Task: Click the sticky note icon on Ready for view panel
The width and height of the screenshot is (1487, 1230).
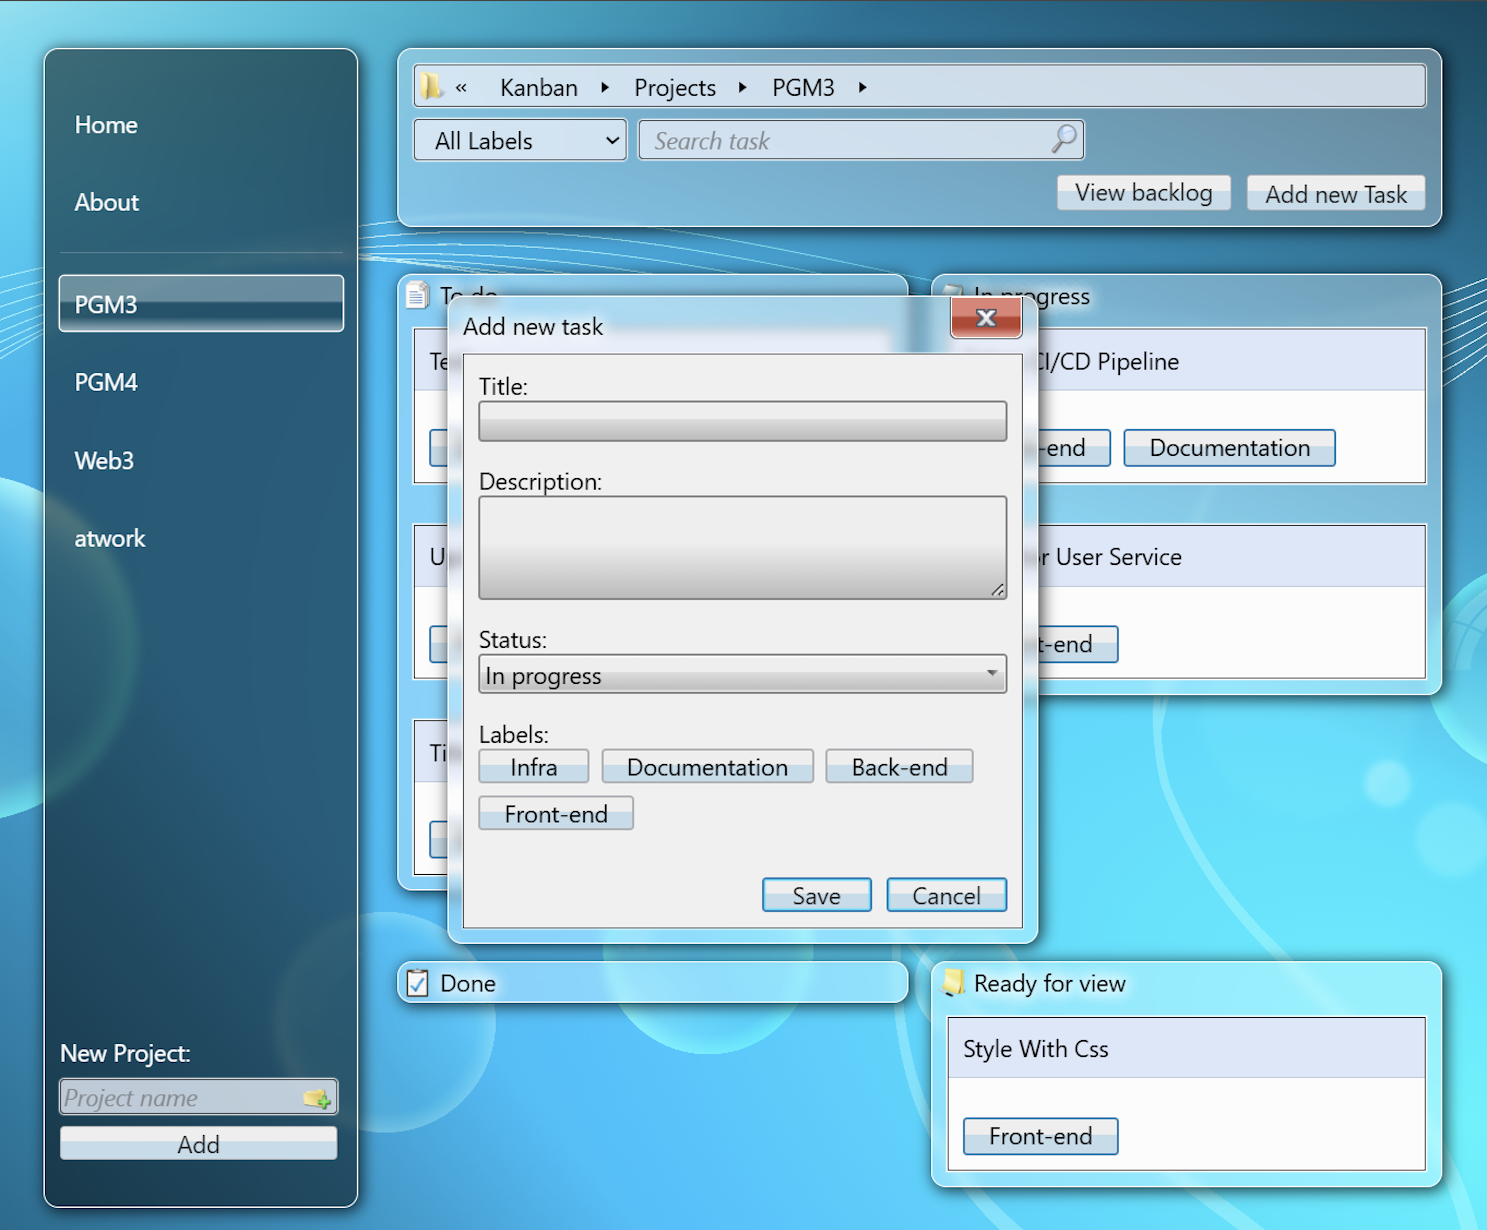Action: (954, 983)
